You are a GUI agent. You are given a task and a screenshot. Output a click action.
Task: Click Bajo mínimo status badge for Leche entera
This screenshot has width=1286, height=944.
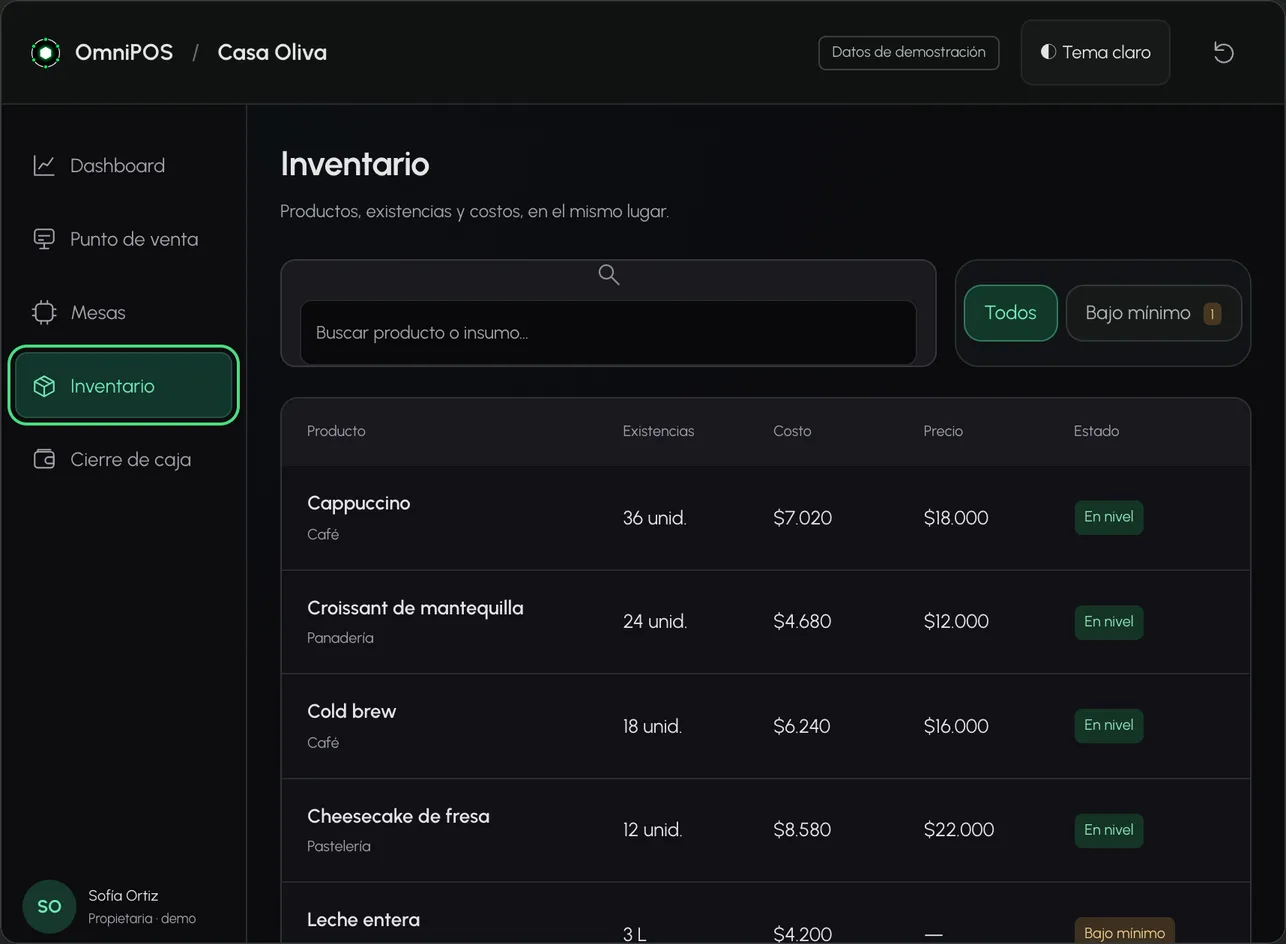pos(1124,931)
